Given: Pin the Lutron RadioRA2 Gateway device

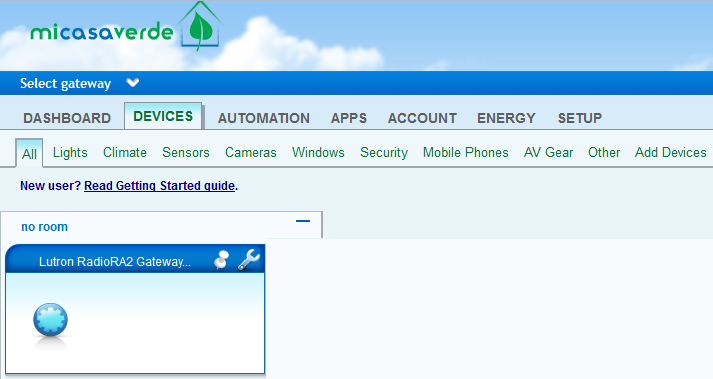Looking at the screenshot, I should (x=221, y=260).
